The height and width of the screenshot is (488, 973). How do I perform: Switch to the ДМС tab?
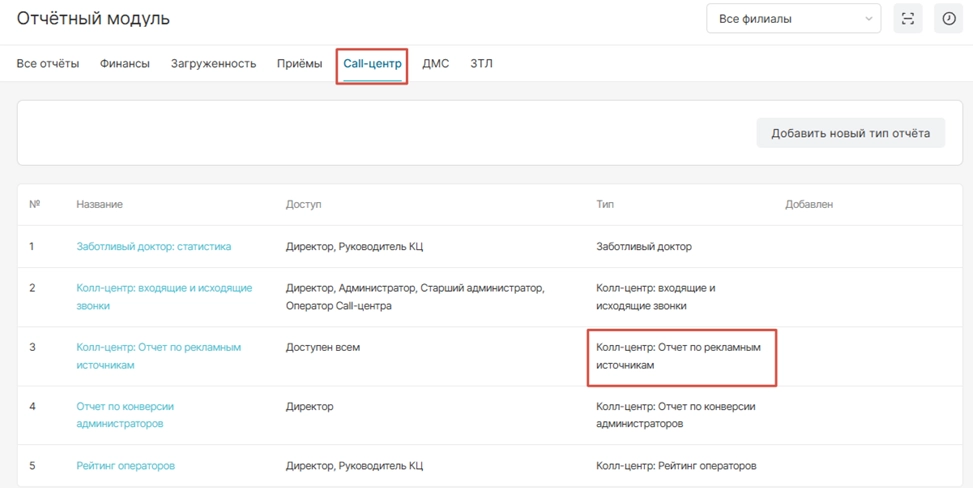(435, 64)
